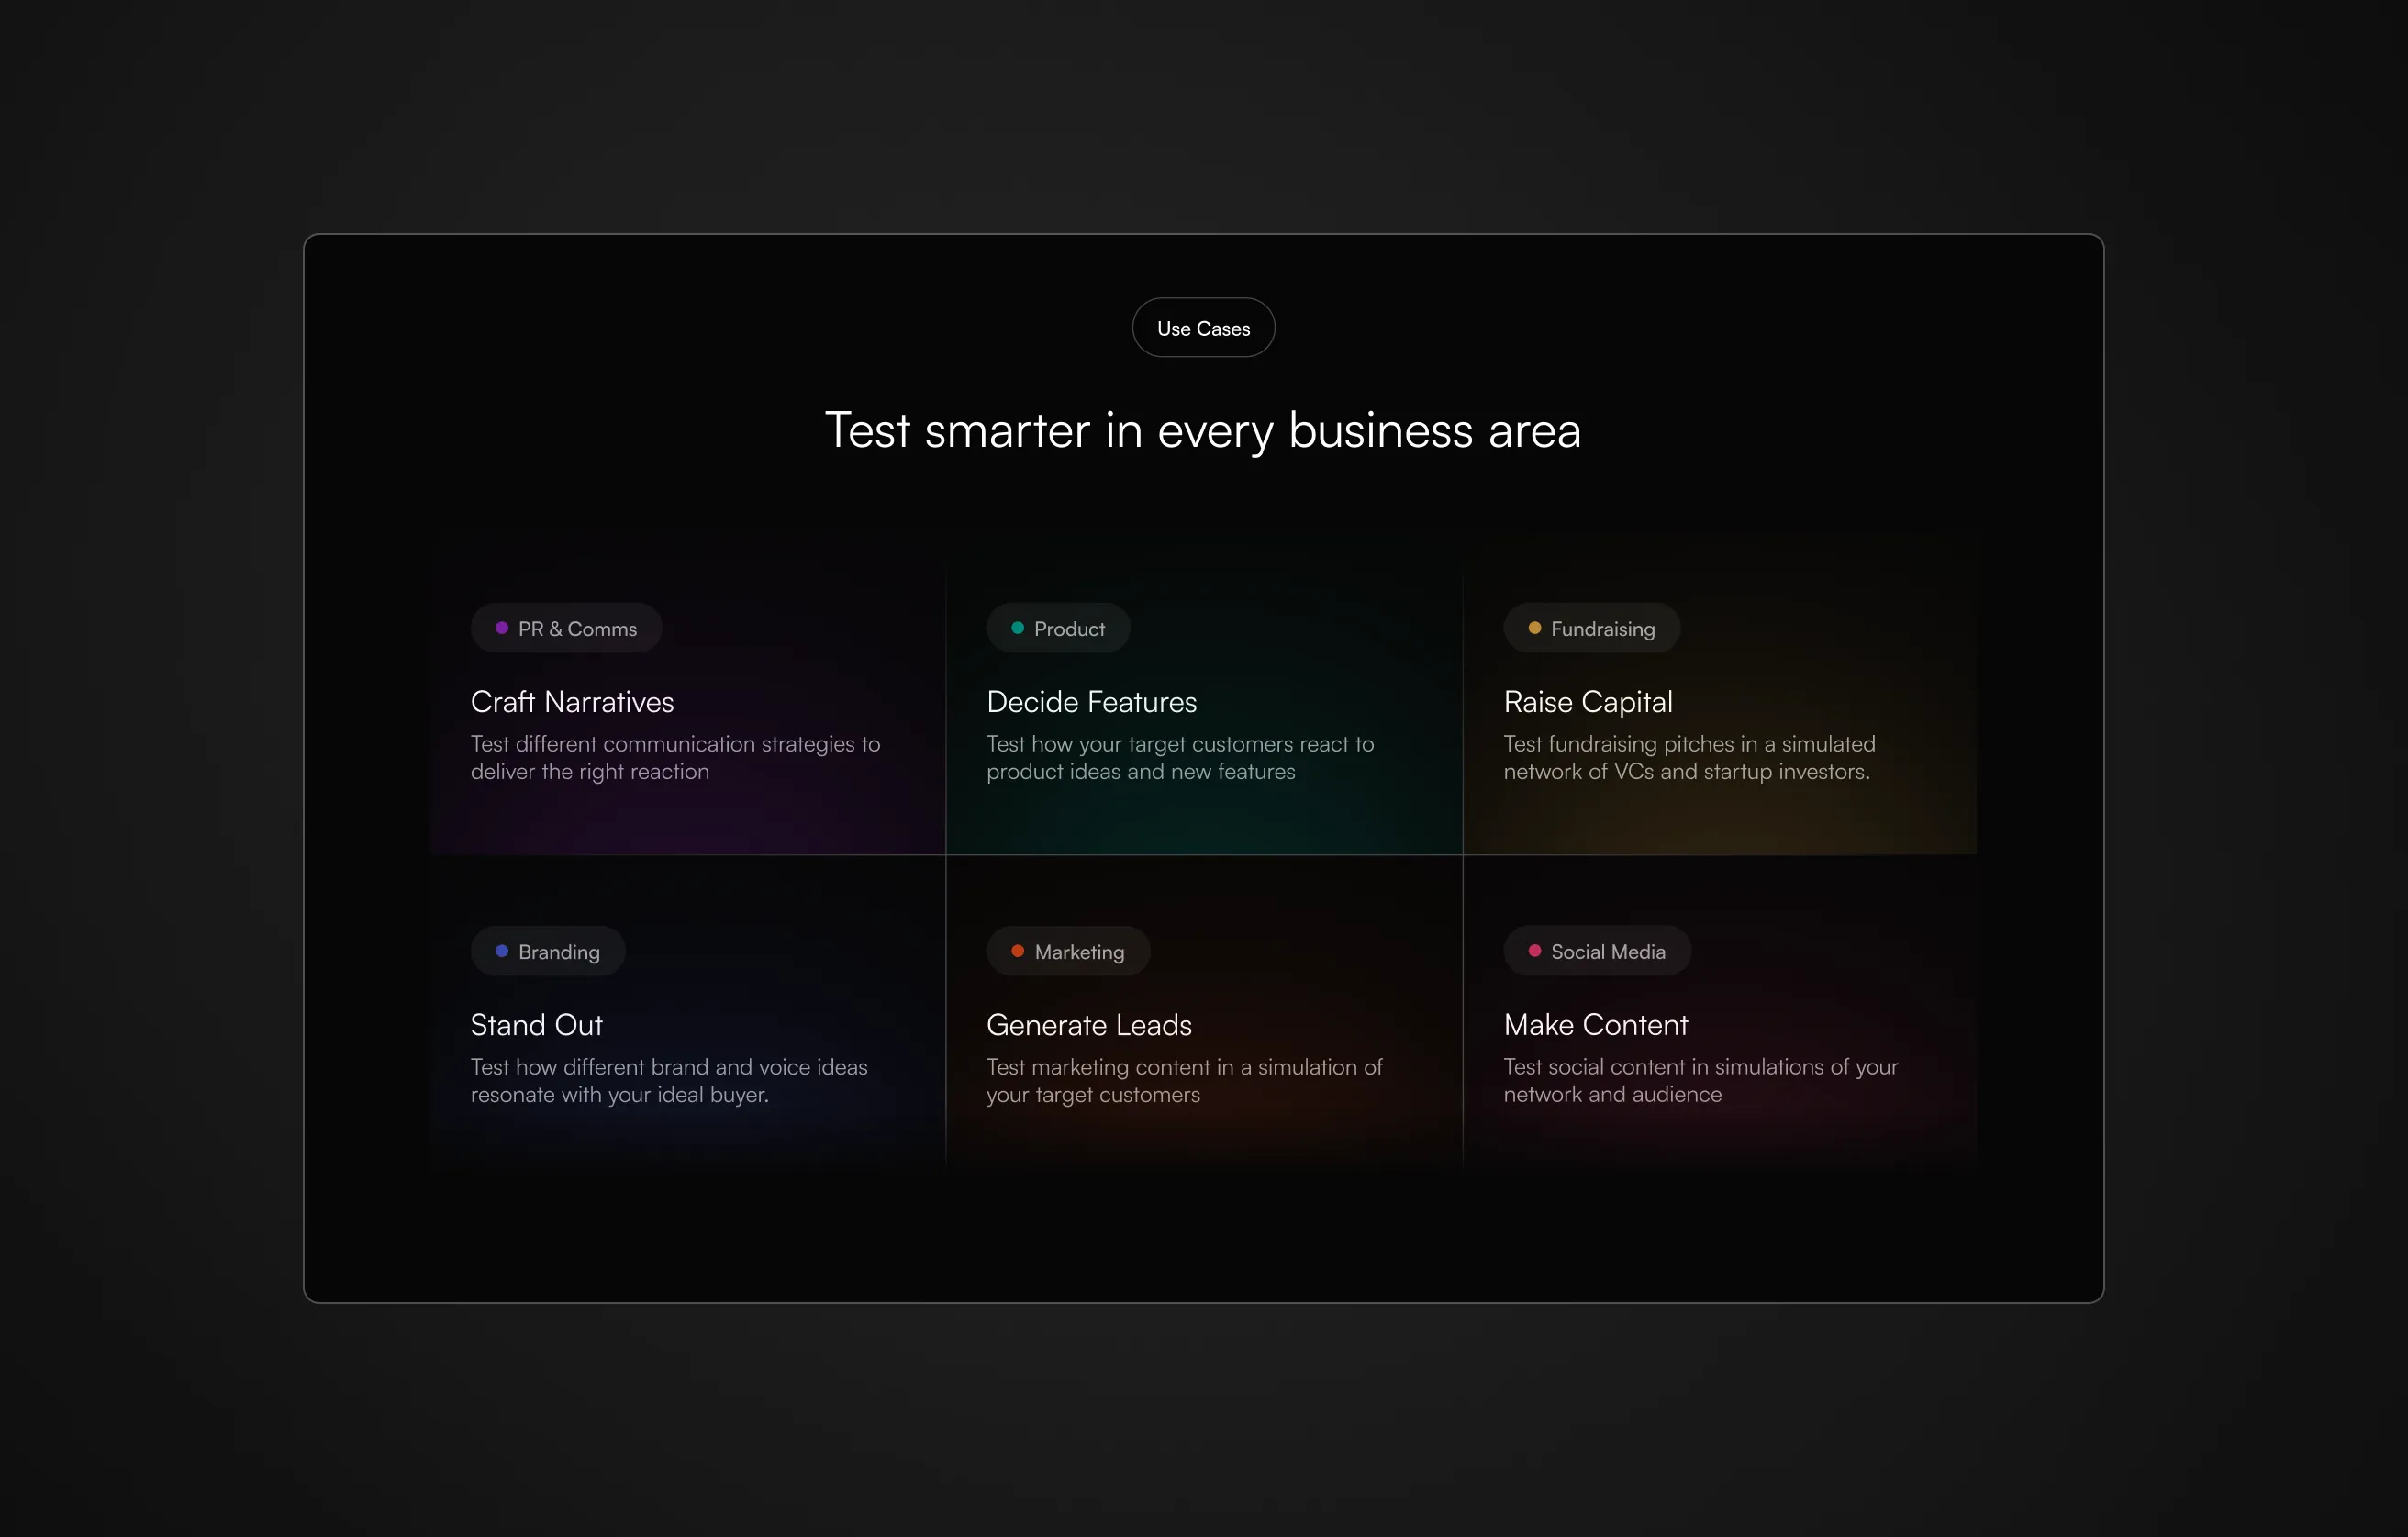Select the Branding tag

coord(559,952)
